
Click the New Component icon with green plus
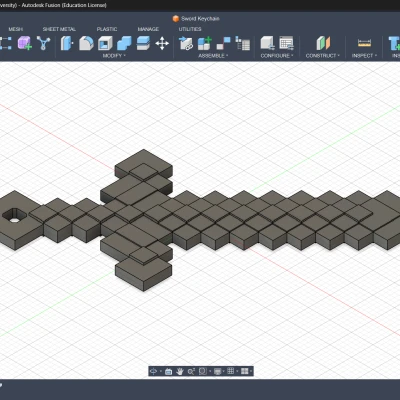[205, 43]
